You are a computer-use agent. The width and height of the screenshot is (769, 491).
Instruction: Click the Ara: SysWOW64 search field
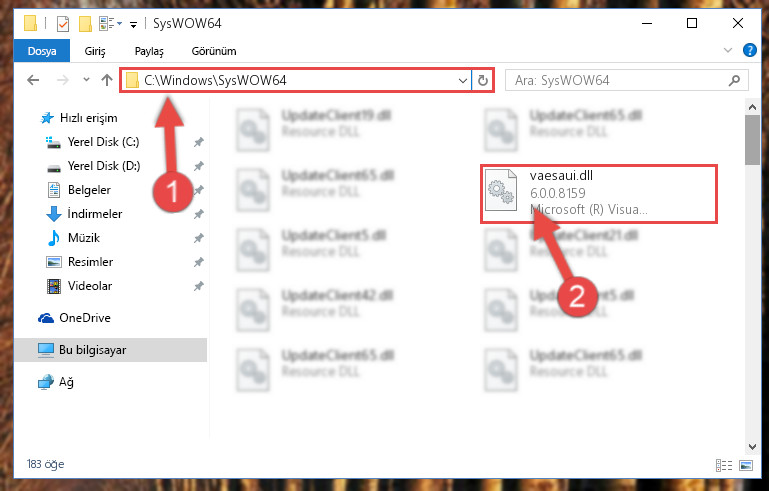coord(618,80)
